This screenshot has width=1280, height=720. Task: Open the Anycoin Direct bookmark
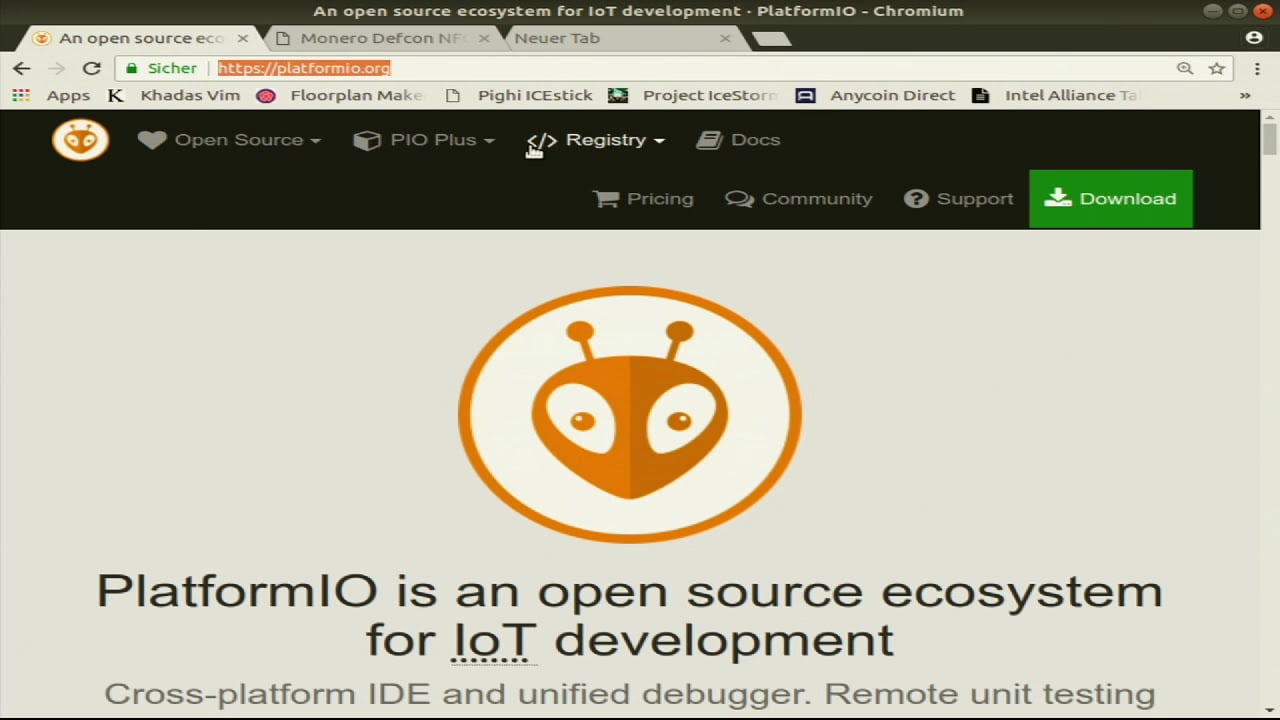[x=876, y=95]
